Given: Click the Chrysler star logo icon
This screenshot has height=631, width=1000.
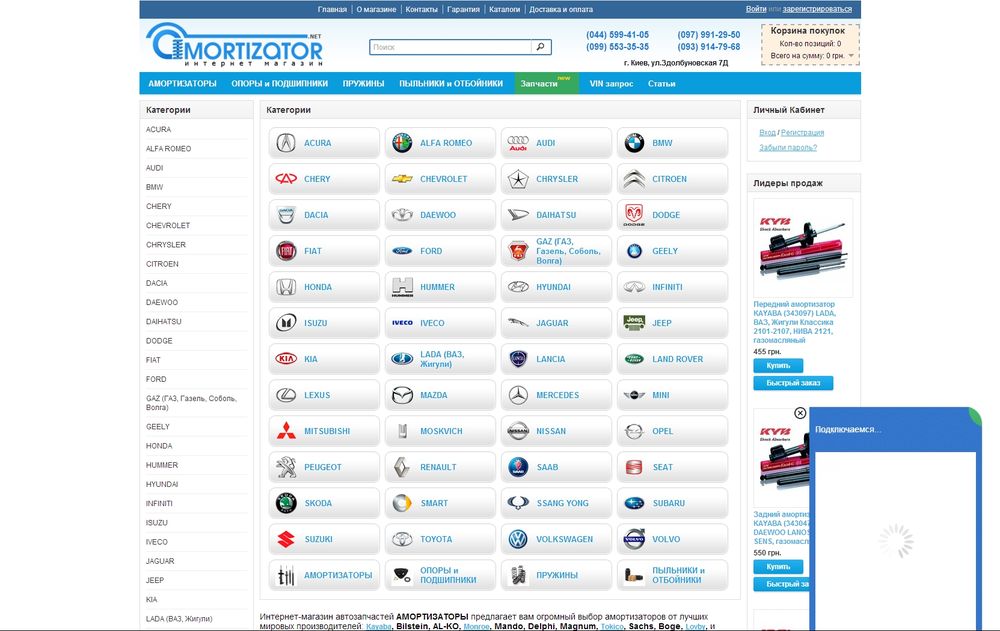Looking at the screenshot, I should (x=518, y=179).
